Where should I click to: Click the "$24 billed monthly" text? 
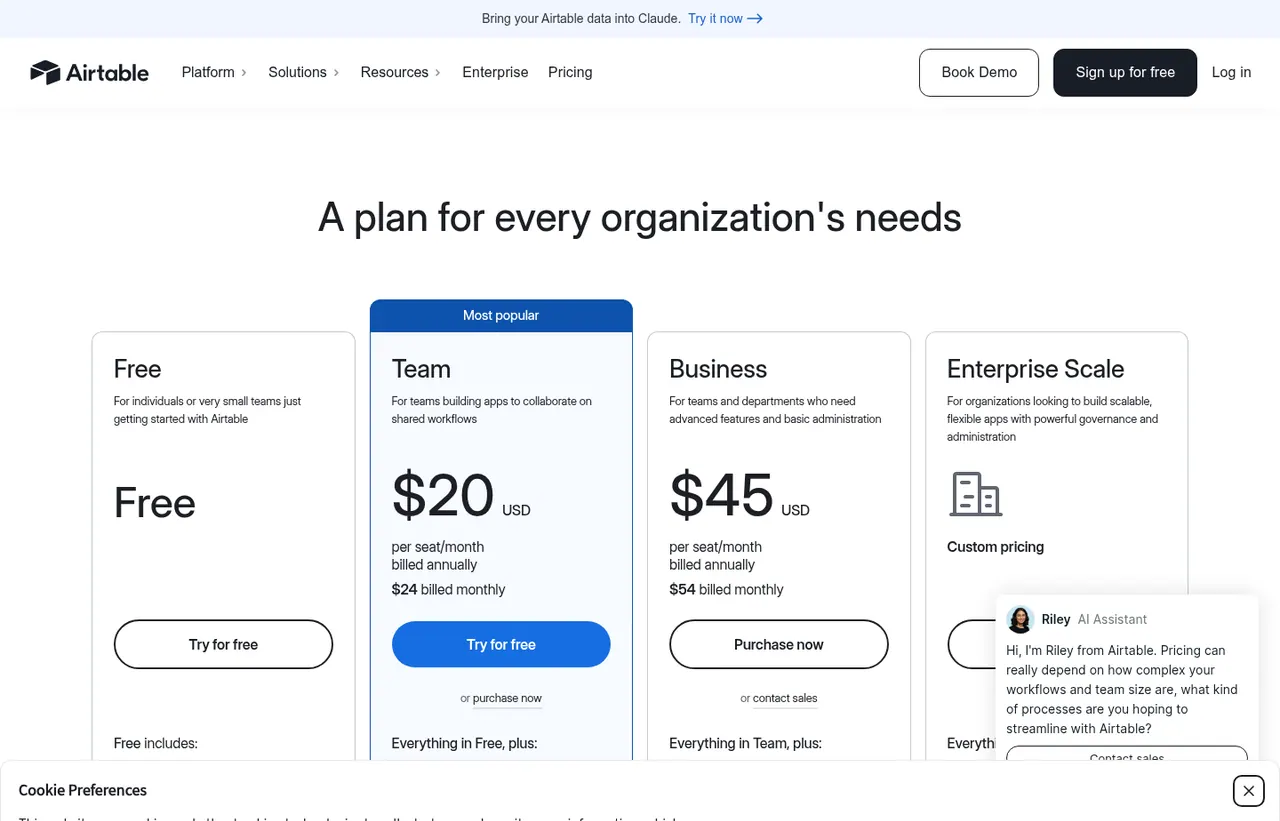click(448, 589)
